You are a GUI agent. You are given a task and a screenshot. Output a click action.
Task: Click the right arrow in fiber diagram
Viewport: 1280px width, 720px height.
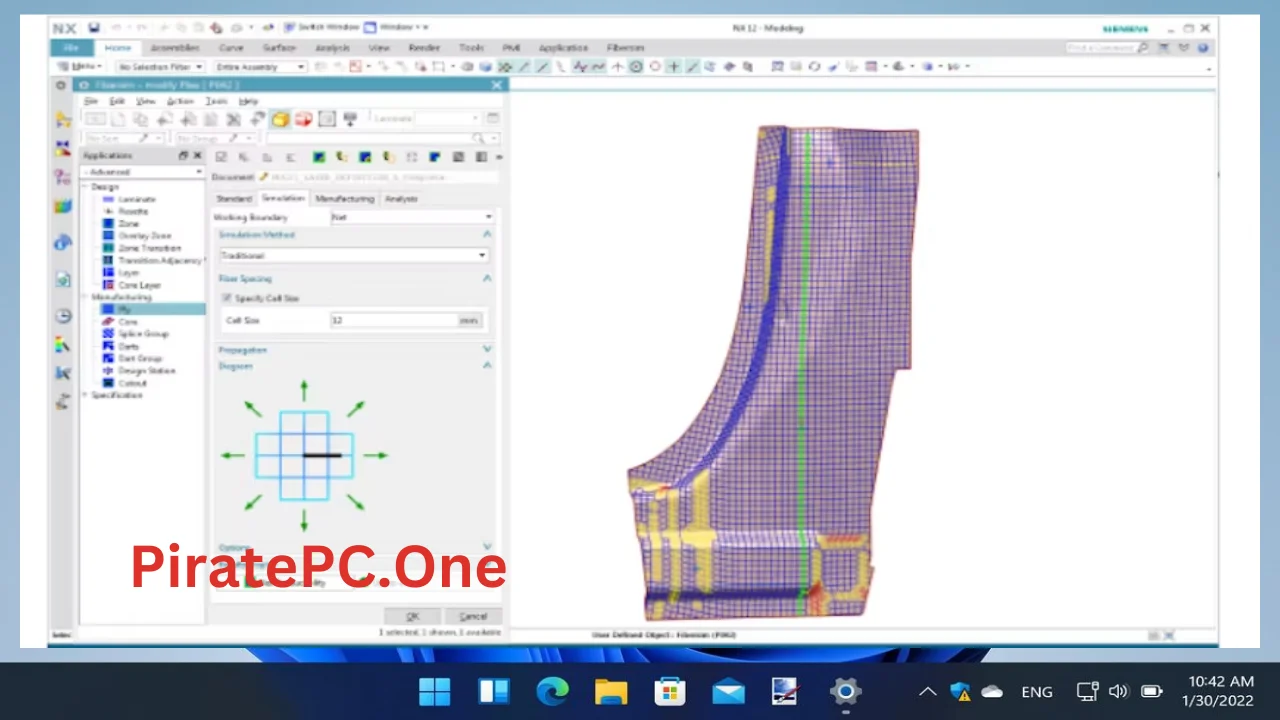pos(375,456)
